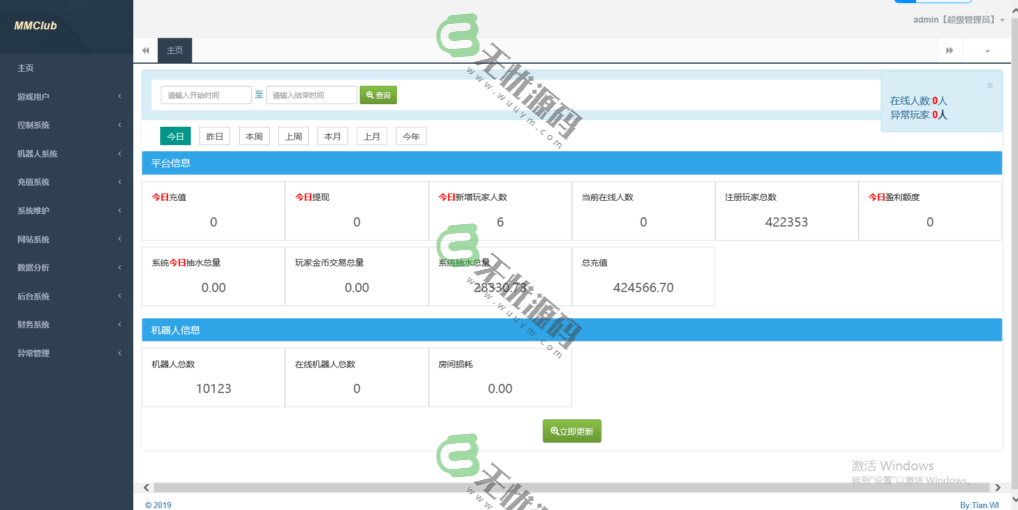The image size is (1018, 510).
Task: Click the MMClub logo
Action: coord(36,26)
